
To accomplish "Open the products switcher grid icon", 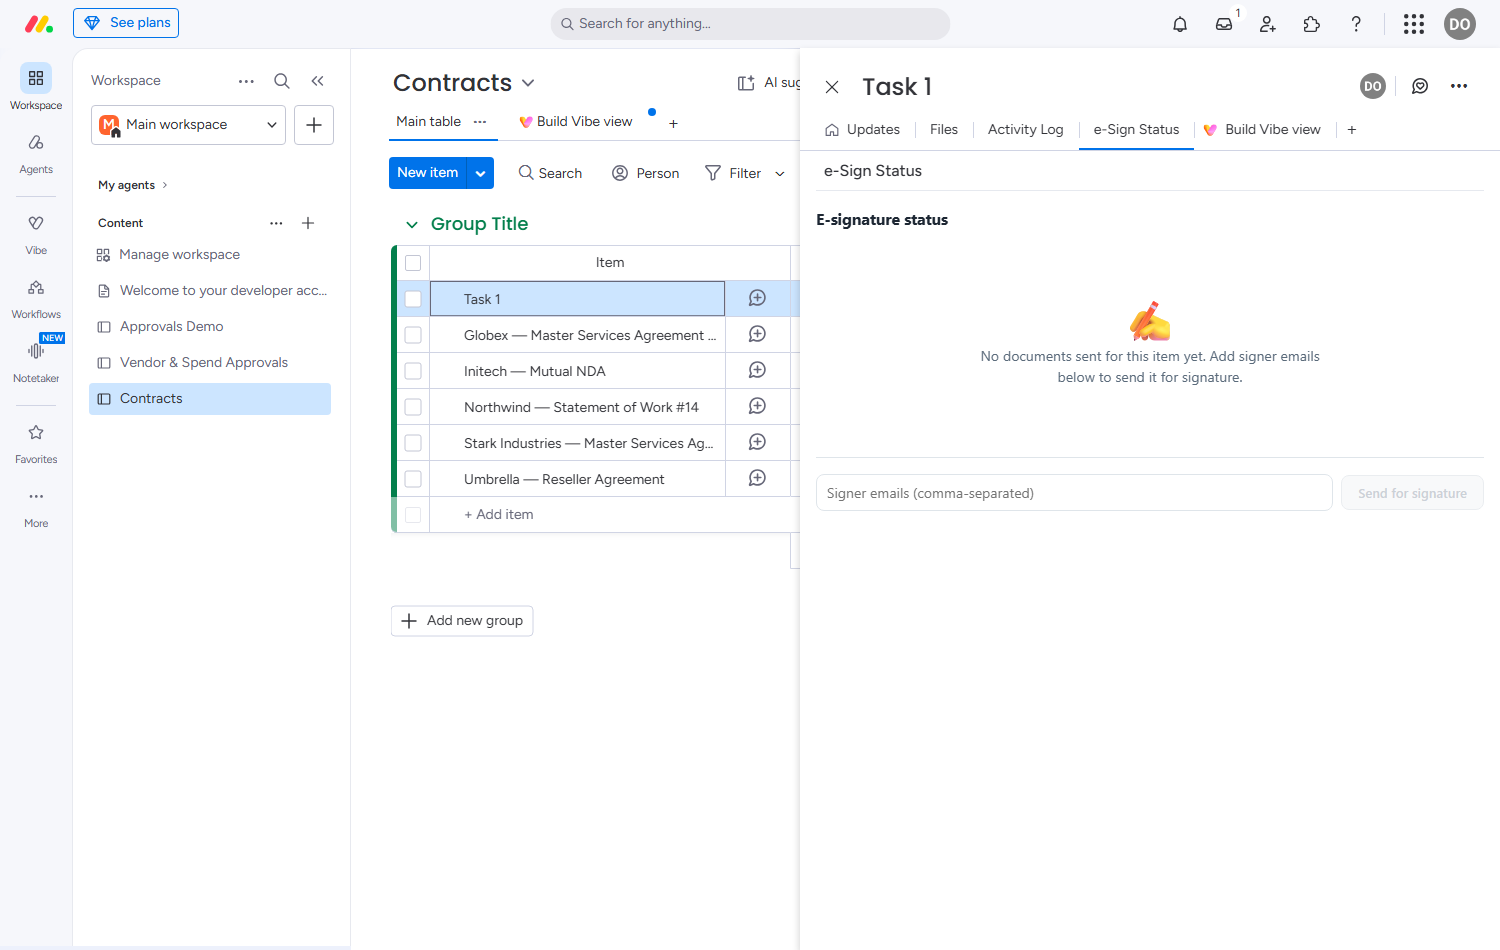I will 1414,24.
